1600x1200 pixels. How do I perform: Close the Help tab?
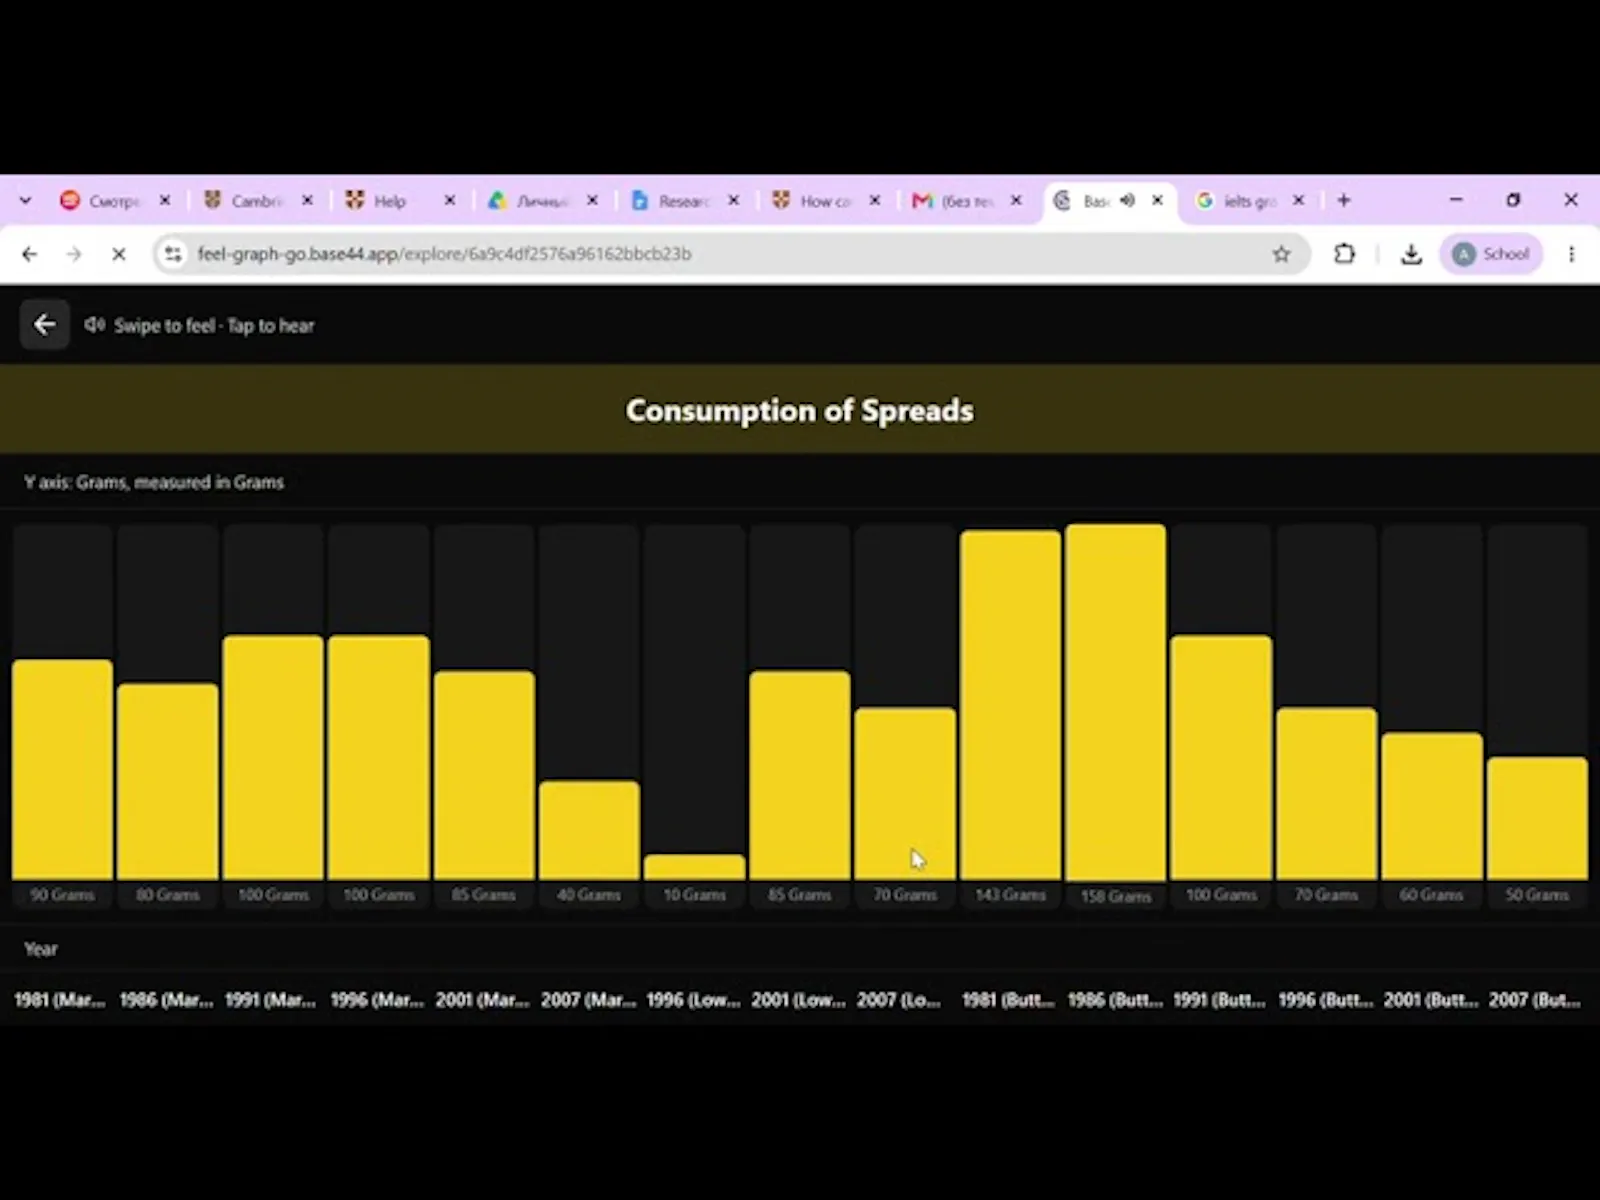[x=450, y=200]
